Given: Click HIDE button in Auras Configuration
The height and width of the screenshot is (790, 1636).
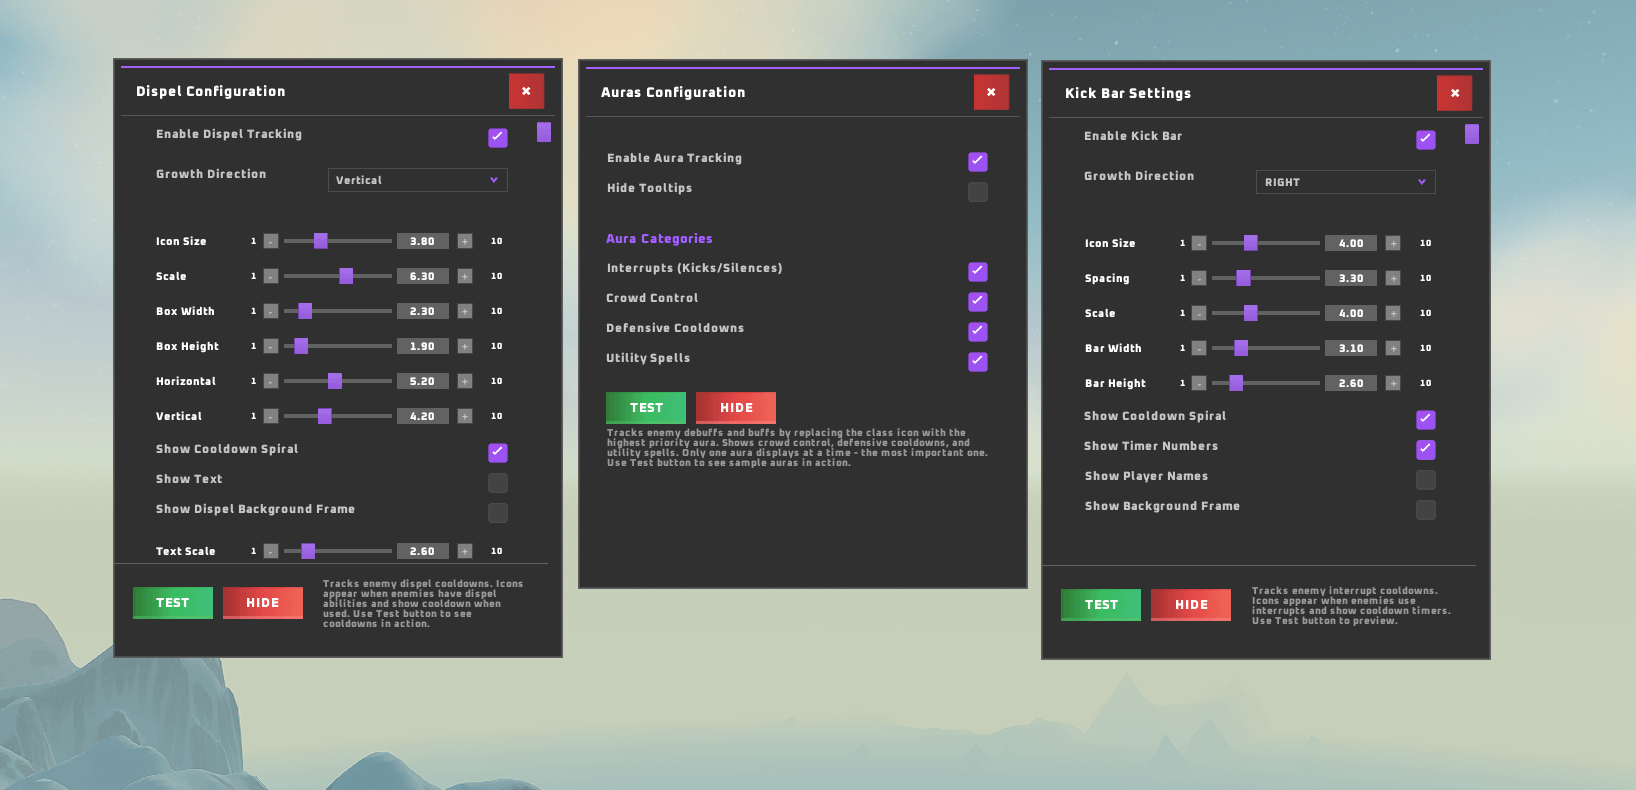Looking at the screenshot, I should click(x=736, y=408).
